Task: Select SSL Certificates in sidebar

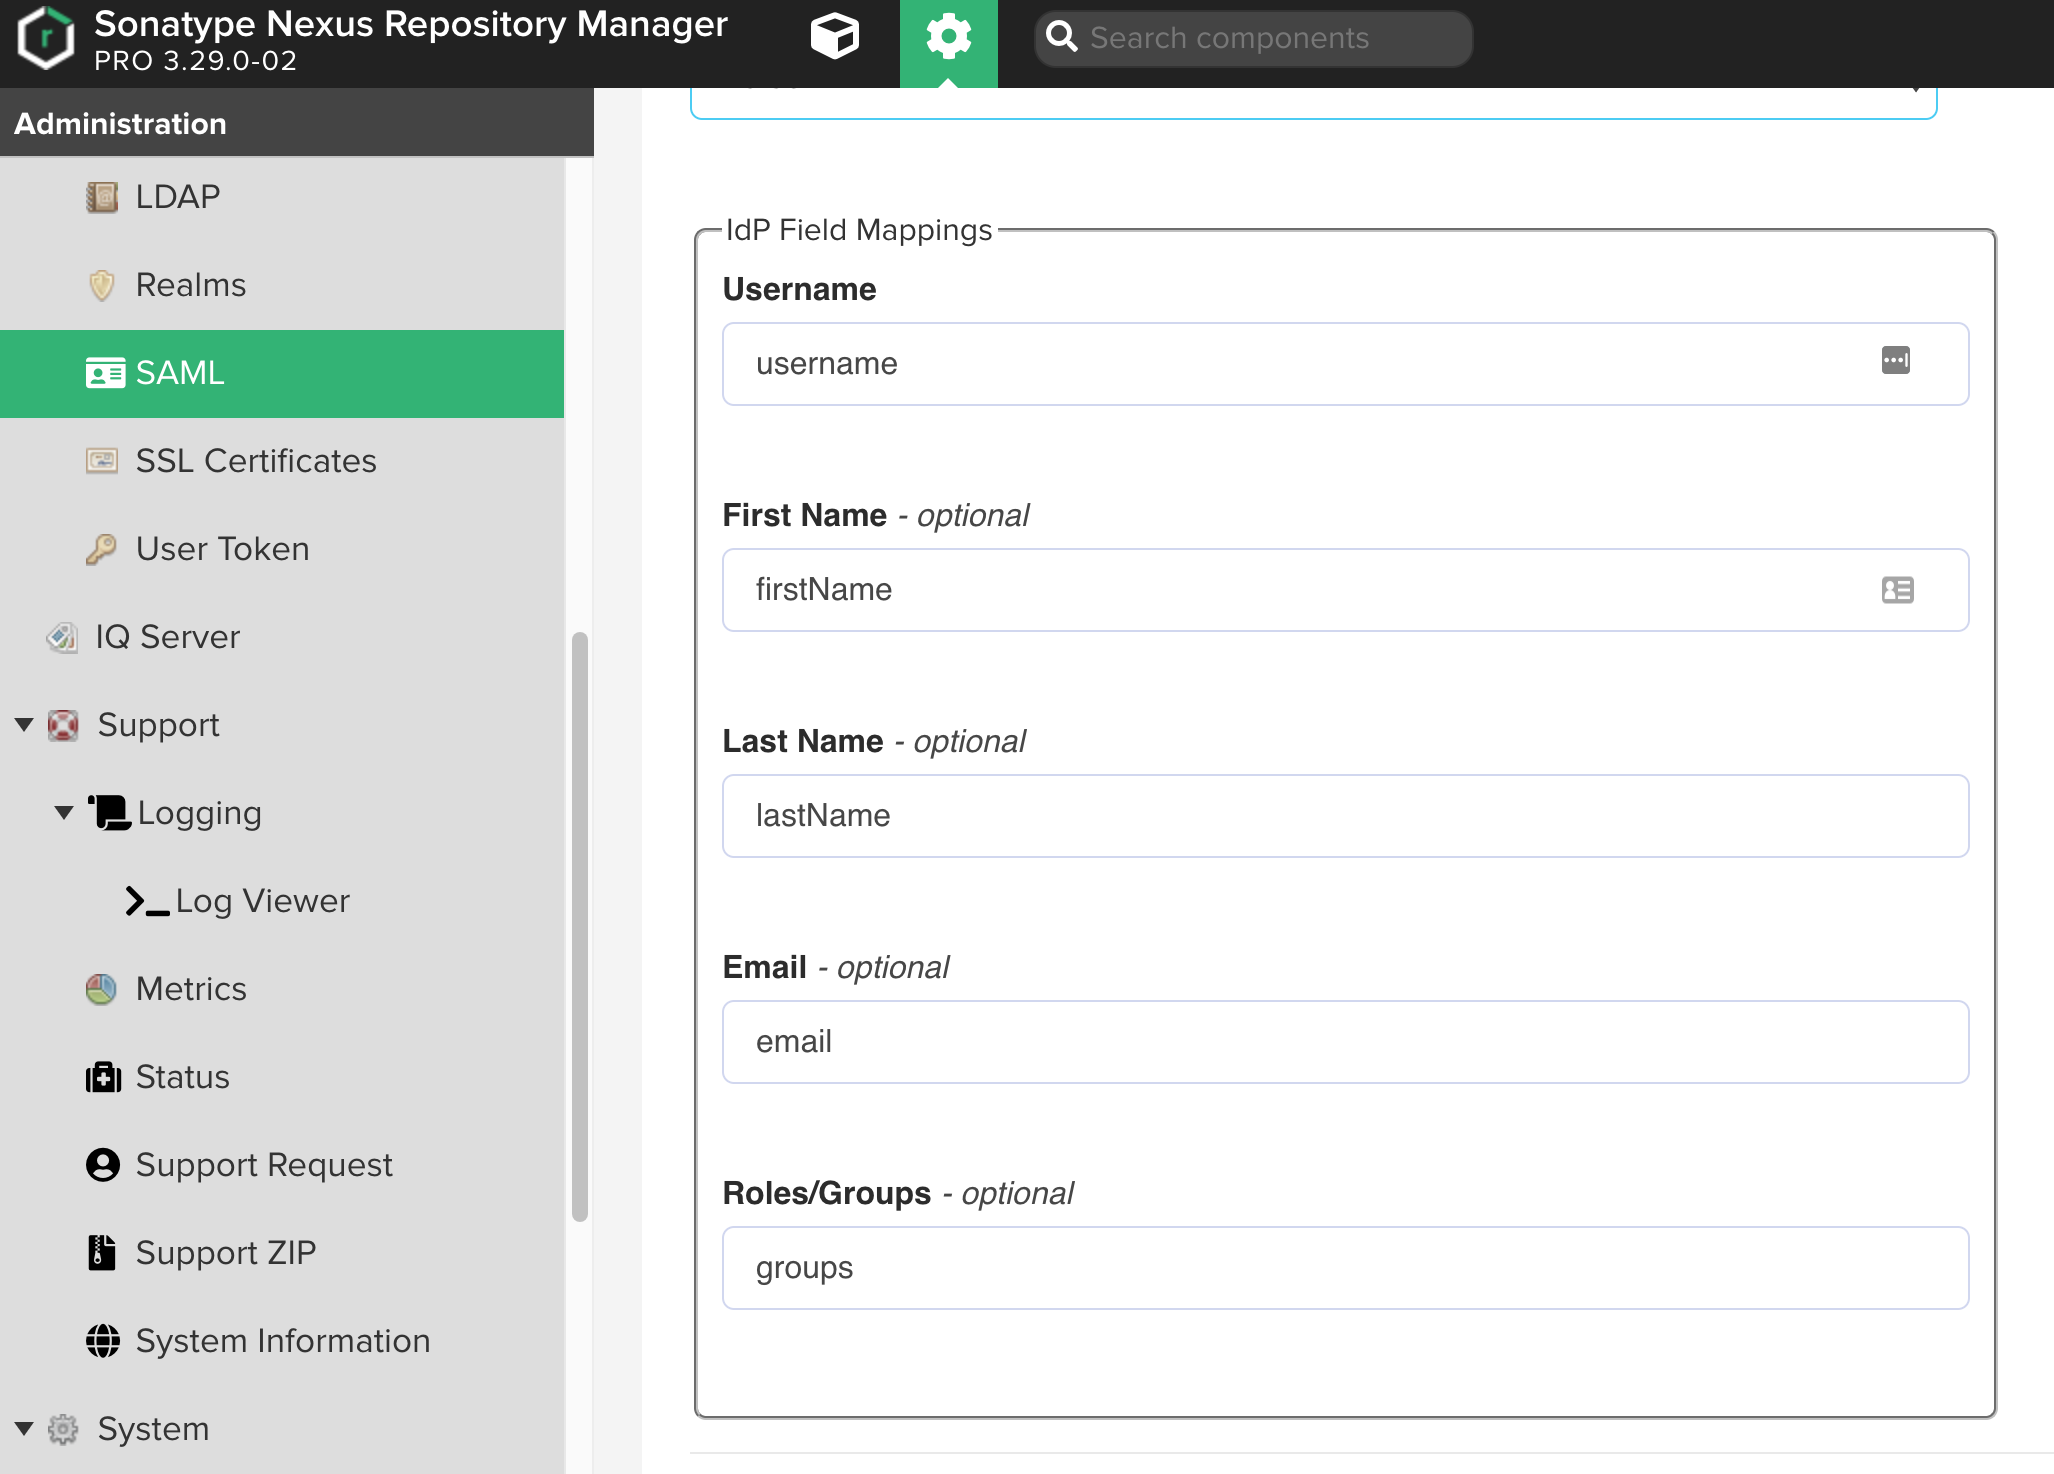Action: (x=255, y=461)
